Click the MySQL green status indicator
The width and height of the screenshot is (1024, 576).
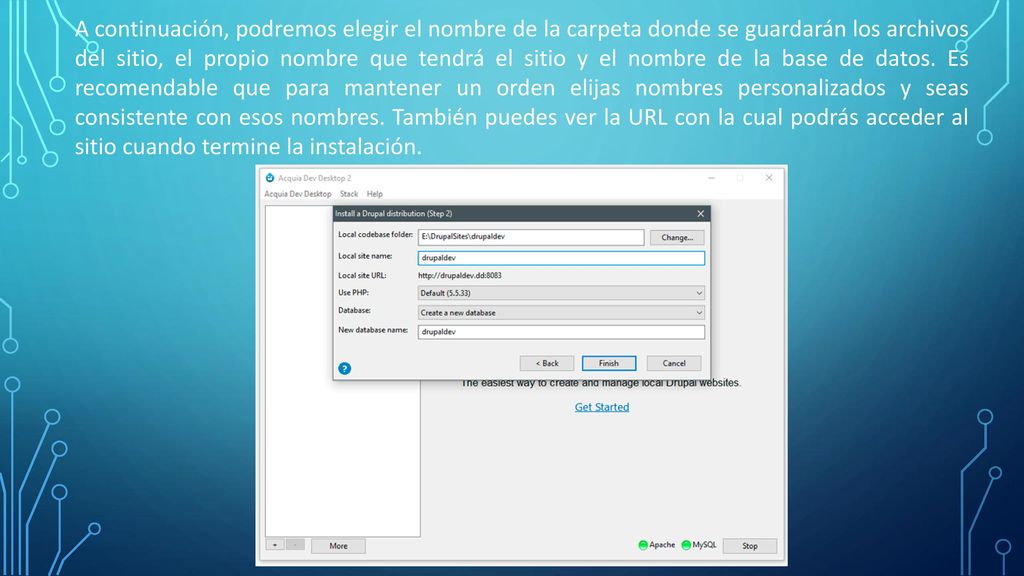coord(686,545)
